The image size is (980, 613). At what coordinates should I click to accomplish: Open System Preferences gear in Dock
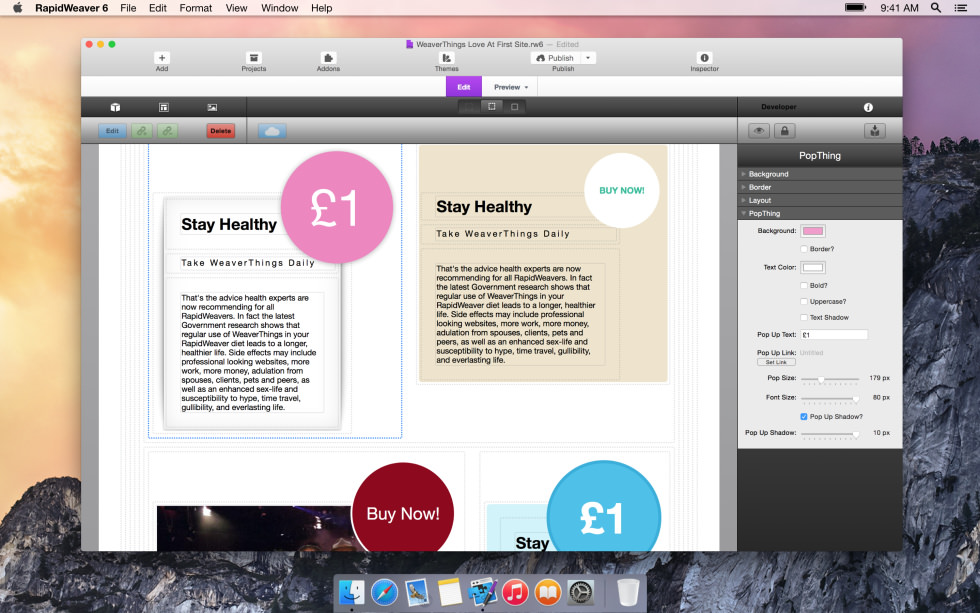581,592
